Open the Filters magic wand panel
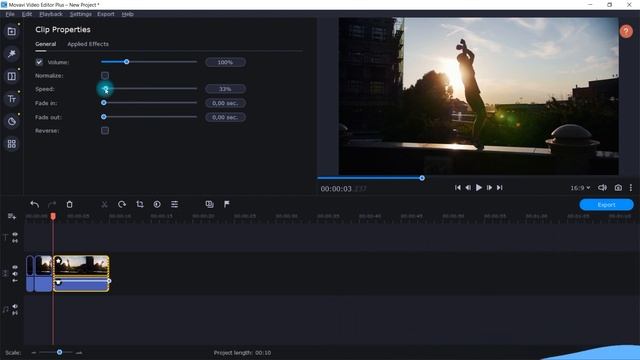Image resolution: width=640 pixels, height=360 pixels. coord(11,54)
